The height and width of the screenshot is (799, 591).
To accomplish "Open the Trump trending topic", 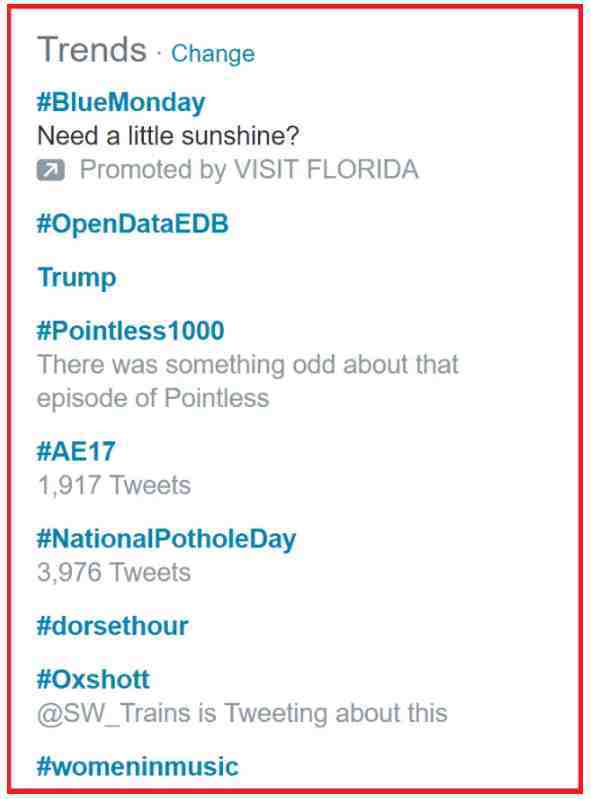I will point(77,278).
